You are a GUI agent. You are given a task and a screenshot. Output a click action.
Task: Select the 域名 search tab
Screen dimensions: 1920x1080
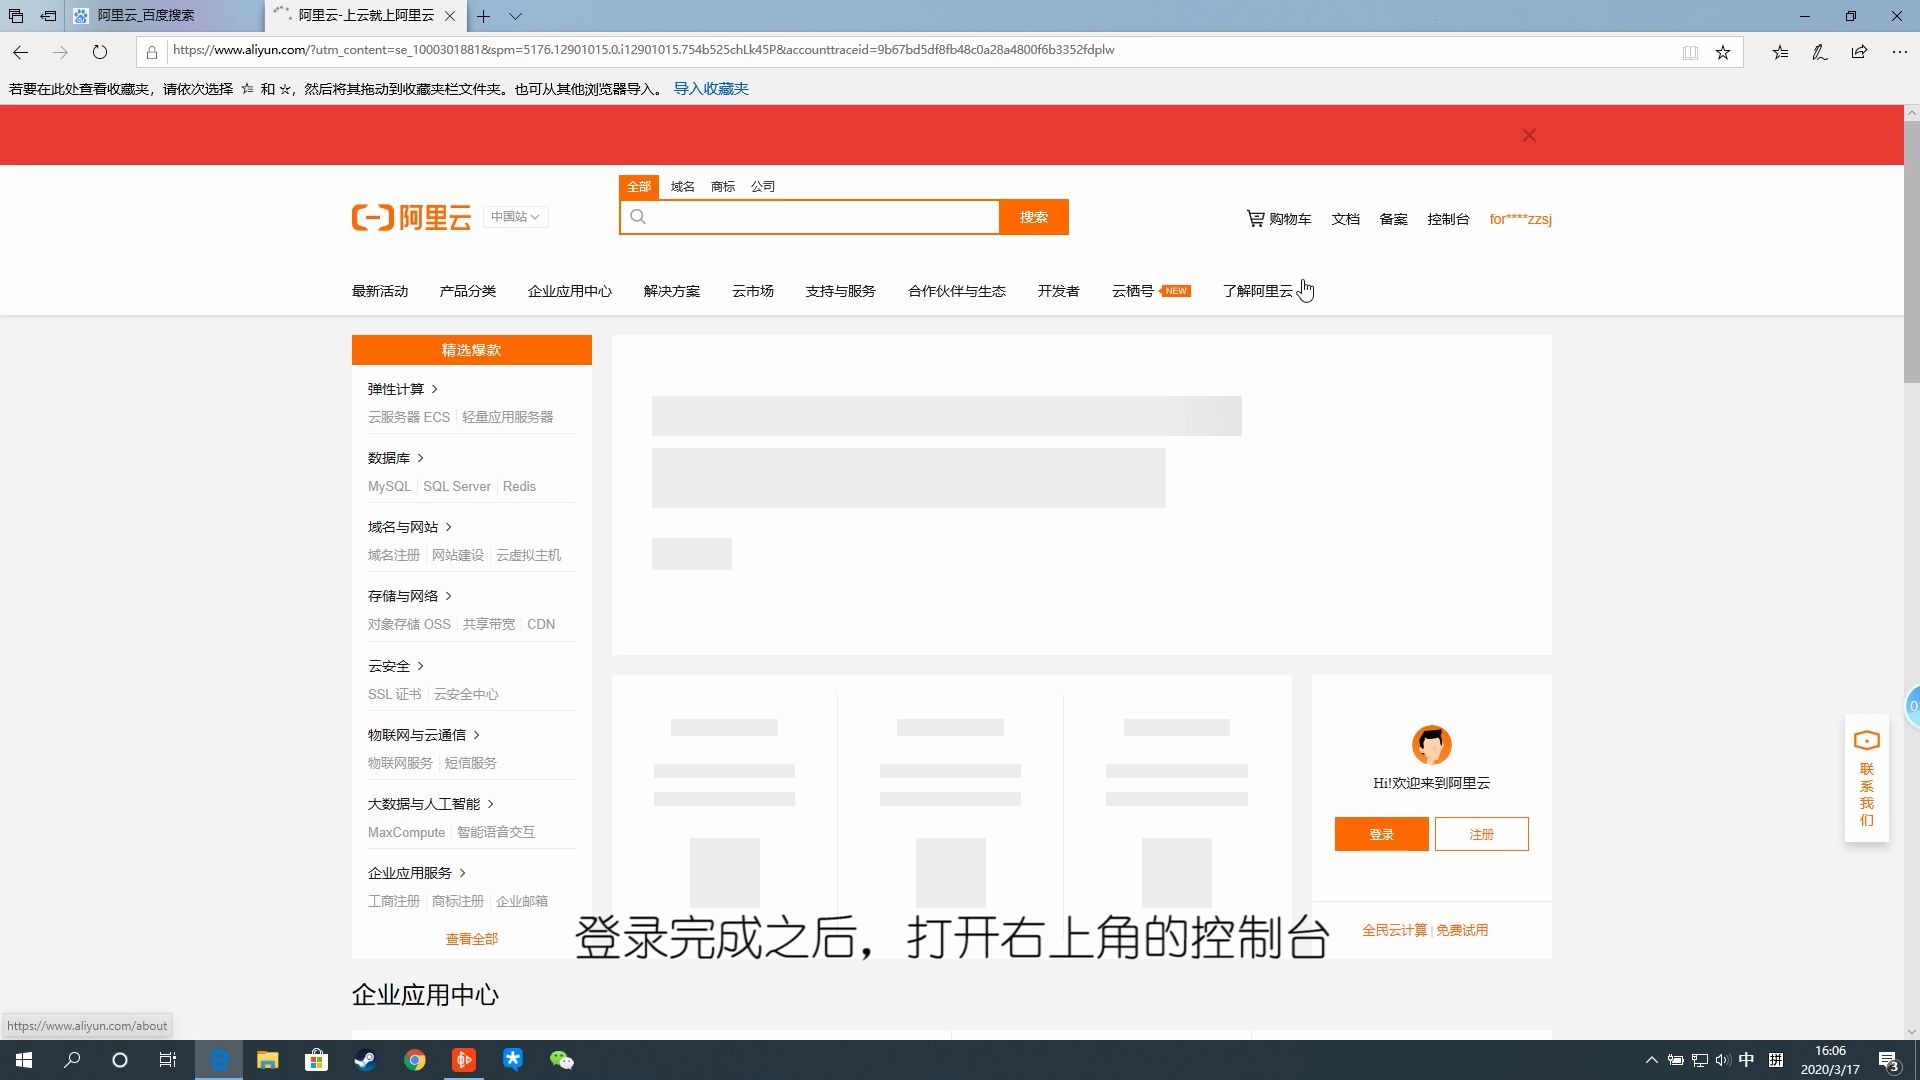(x=682, y=186)
